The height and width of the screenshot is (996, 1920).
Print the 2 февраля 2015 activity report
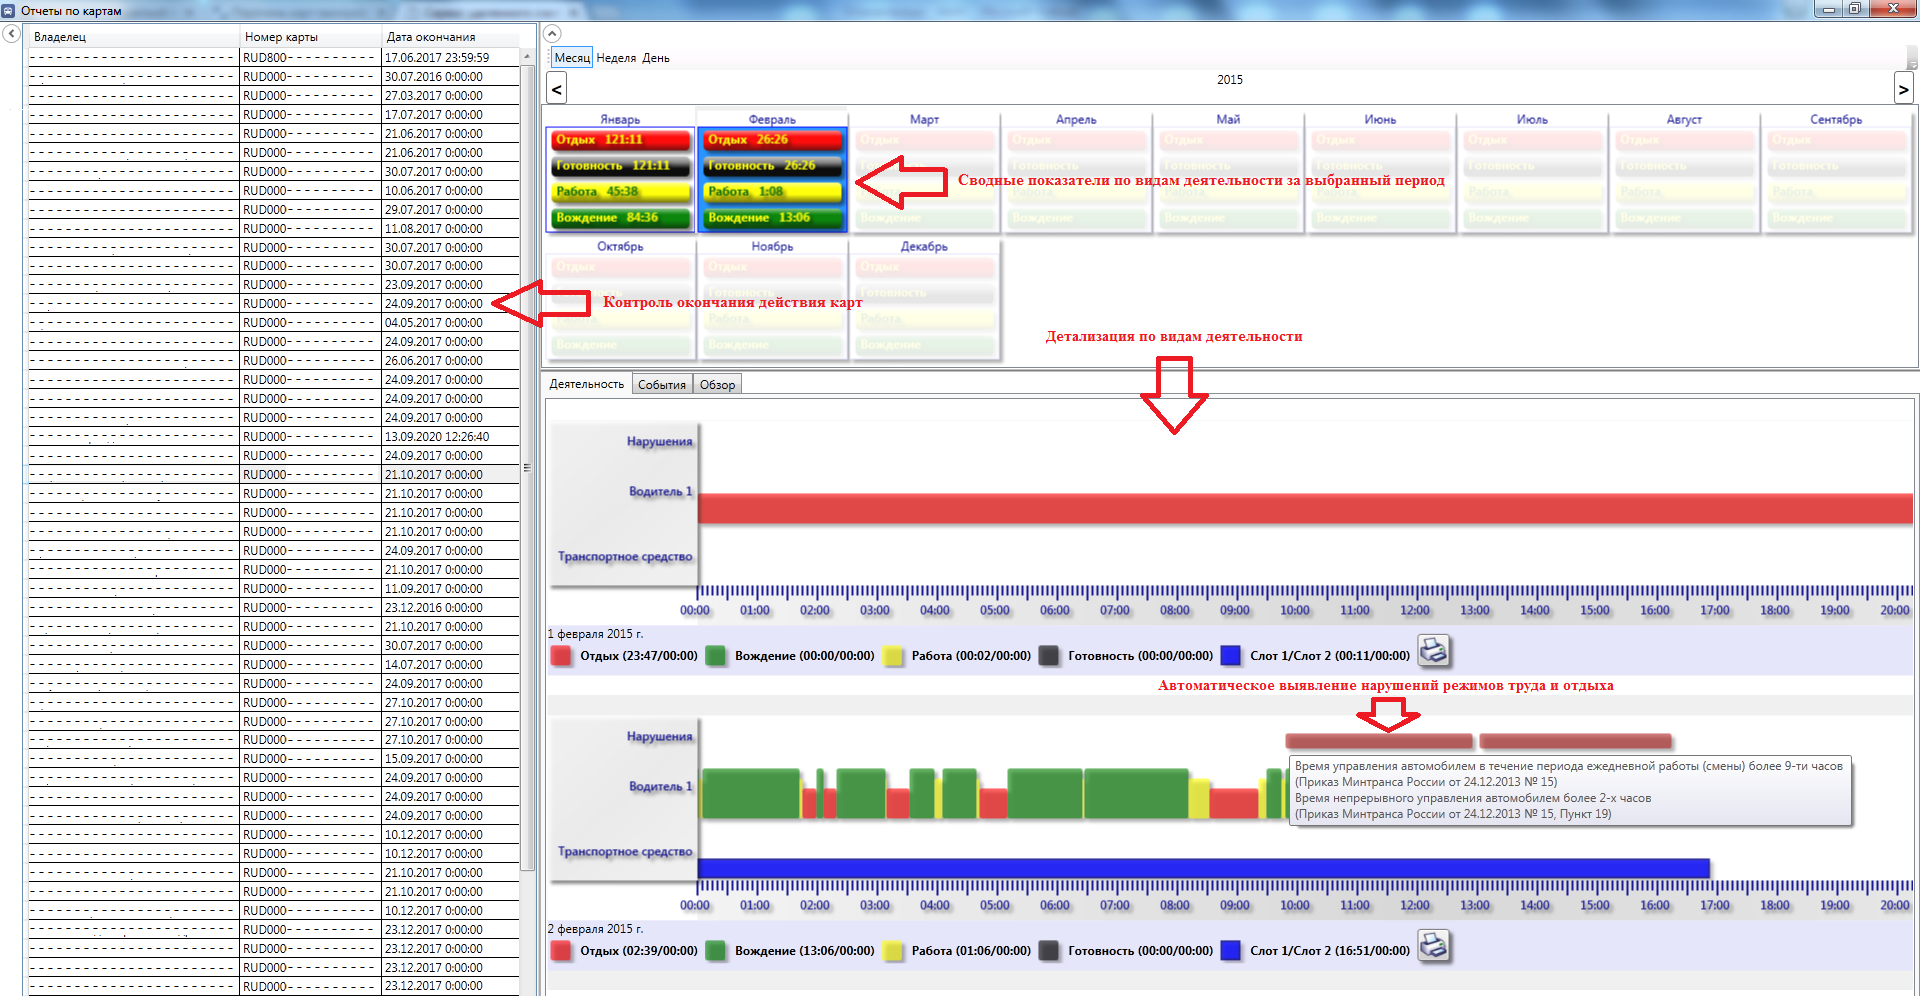(1434, 946)
